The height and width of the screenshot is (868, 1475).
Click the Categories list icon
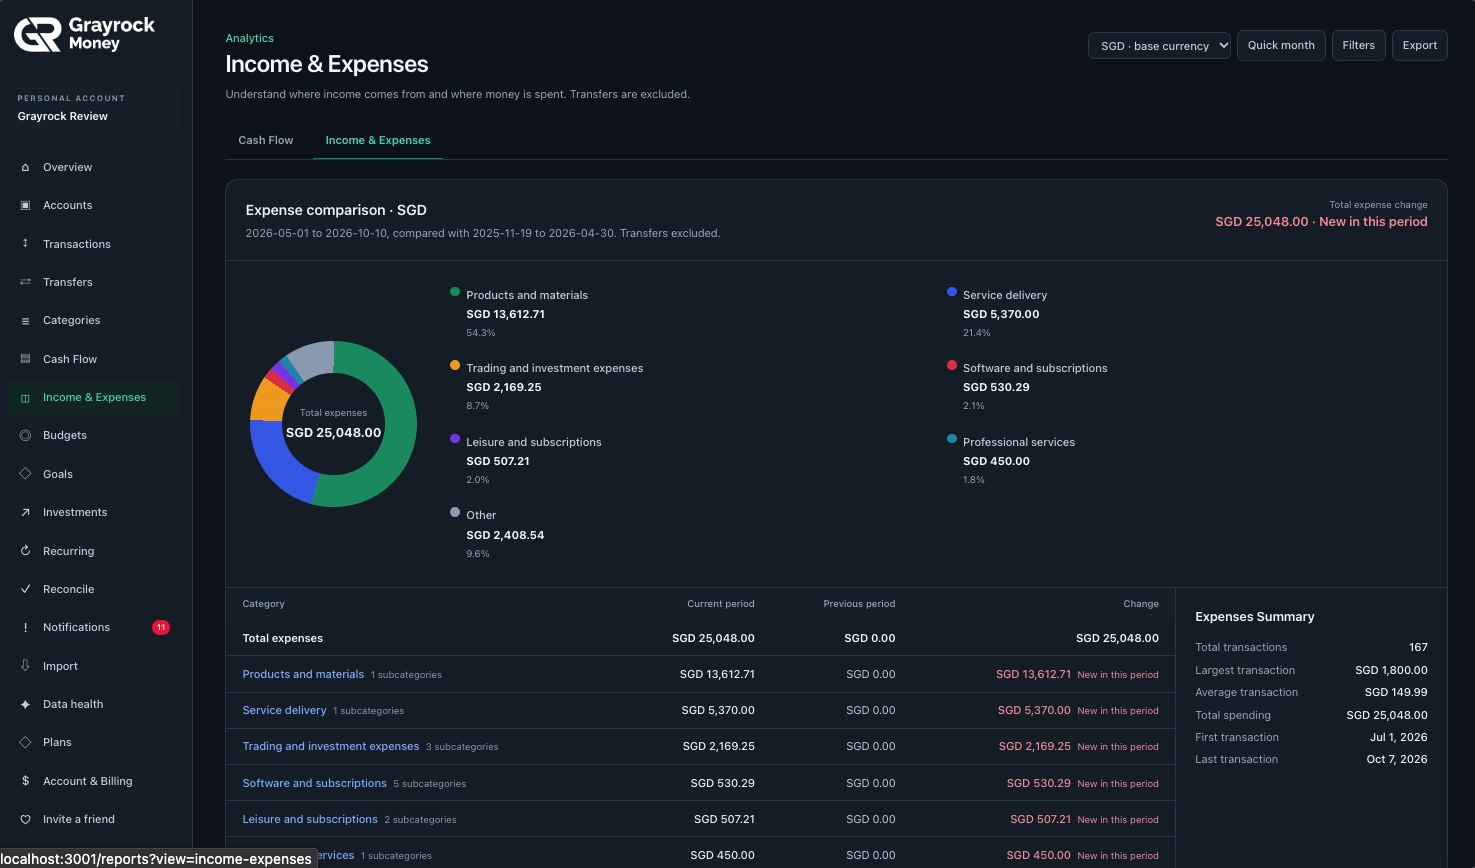coord(25,320)
